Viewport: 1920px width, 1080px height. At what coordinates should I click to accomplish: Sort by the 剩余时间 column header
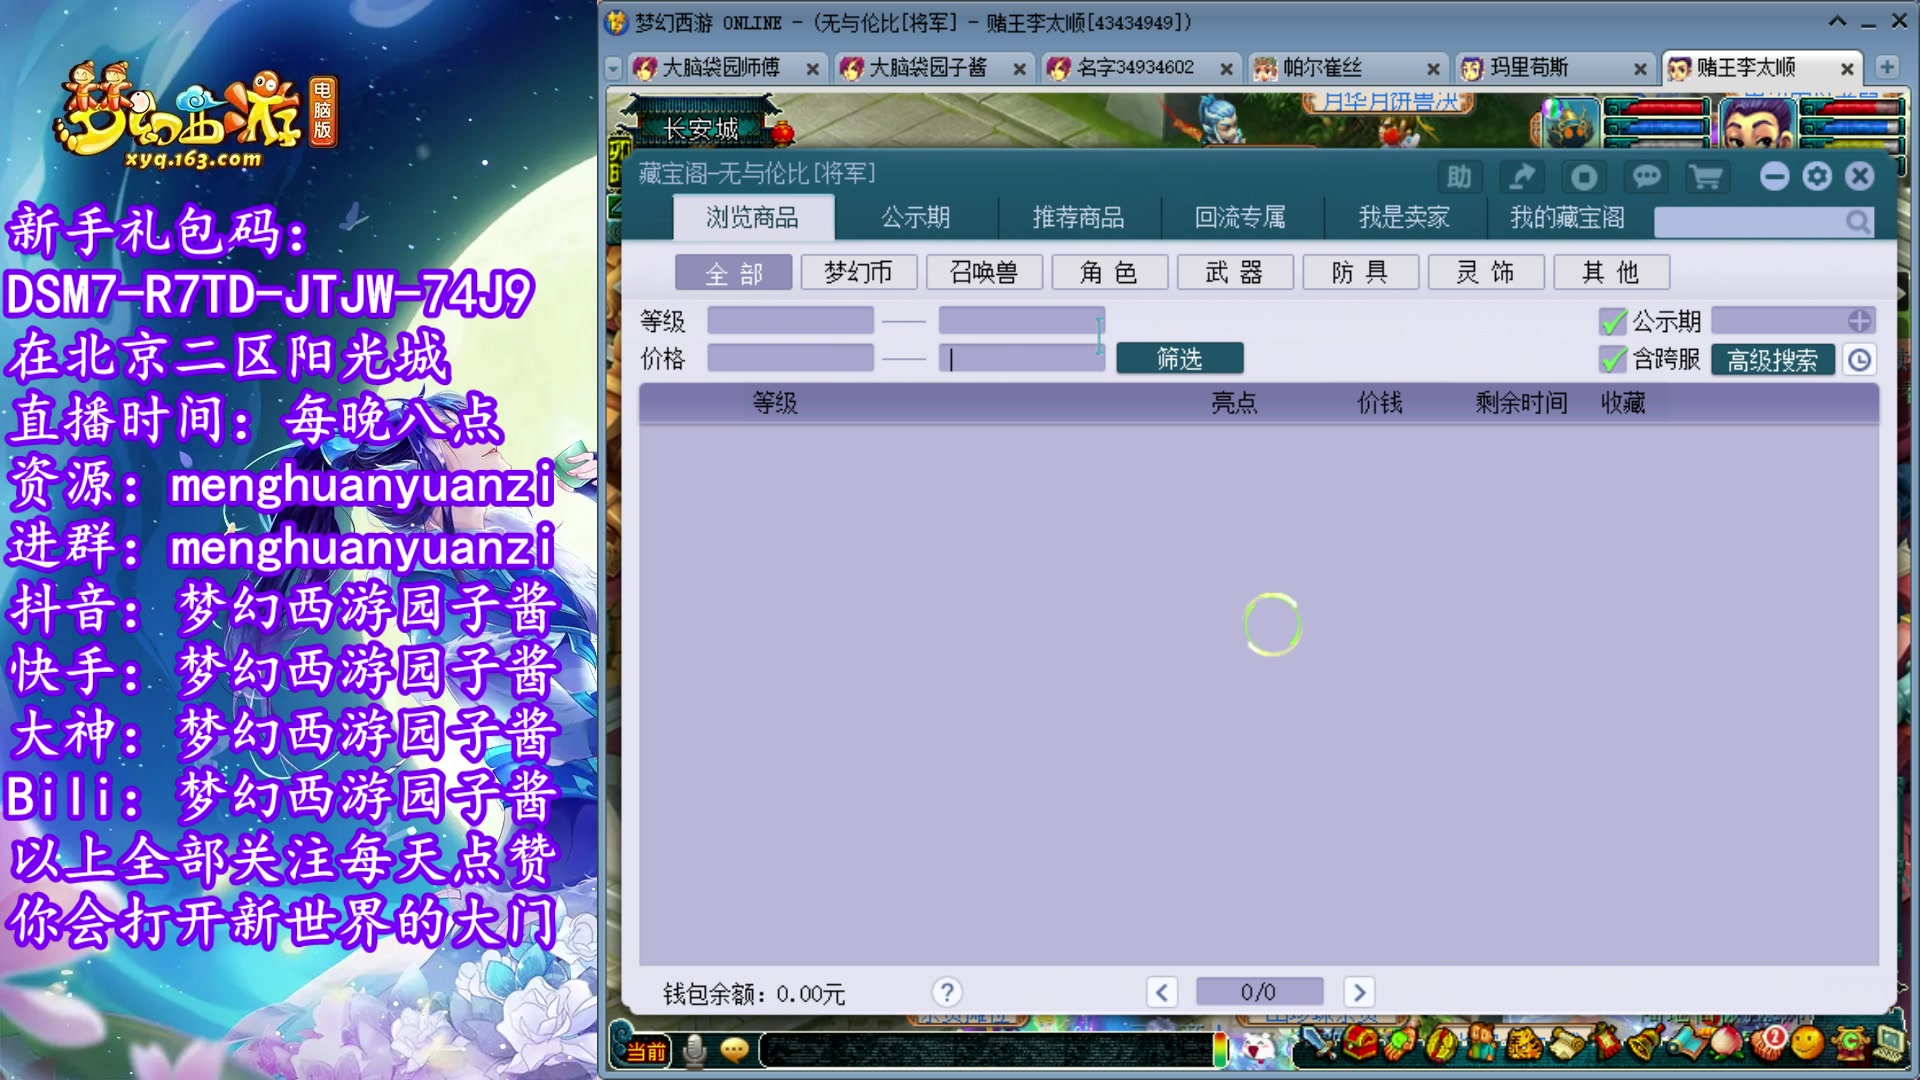click(1521, 403)
